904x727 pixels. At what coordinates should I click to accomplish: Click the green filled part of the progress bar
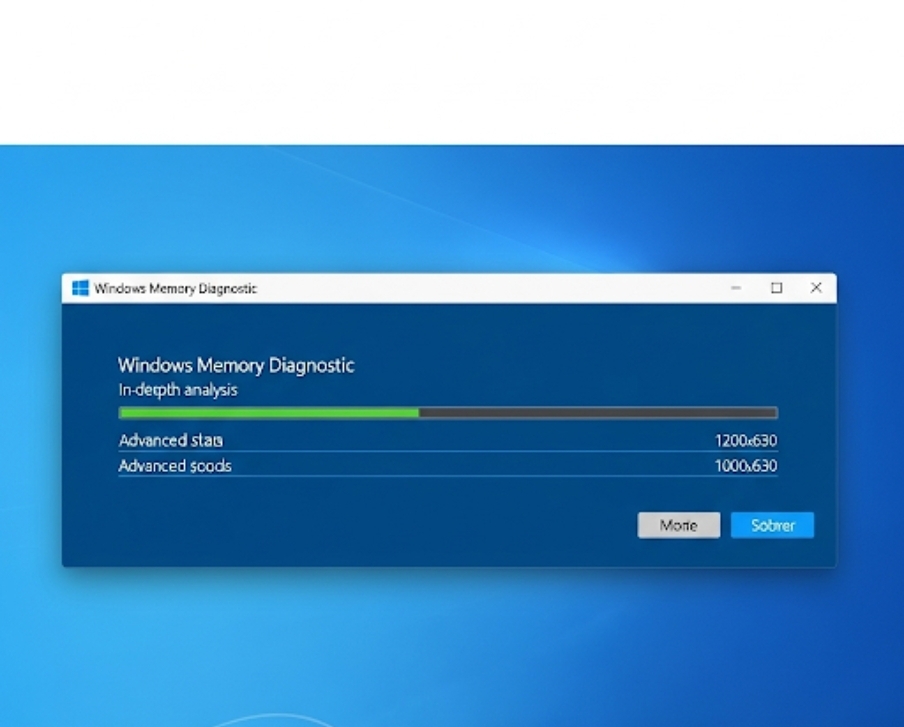268,412
